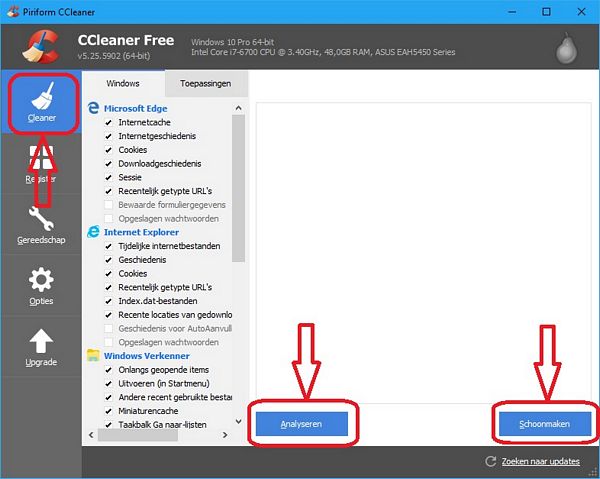Image resolution: width=600 pixels, height=479 pixels.
Task: Click the refresh icon beside update link
Action: [491, 461]
